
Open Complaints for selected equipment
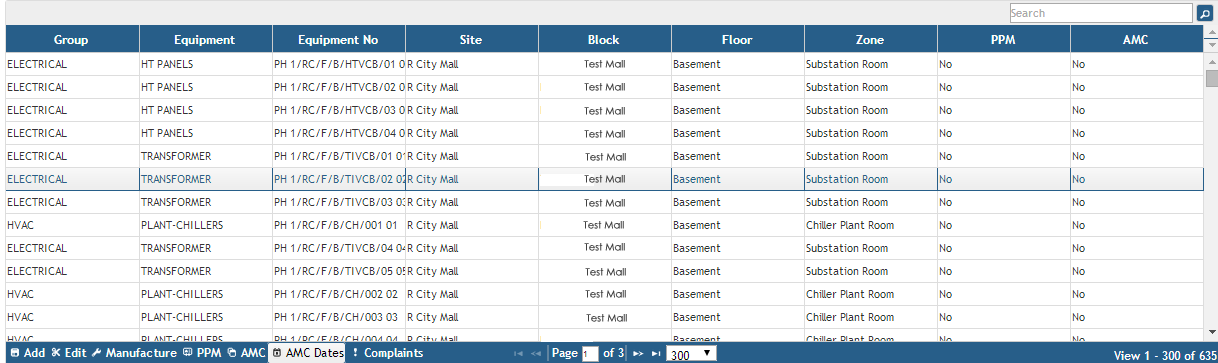(x=387, y=353)
